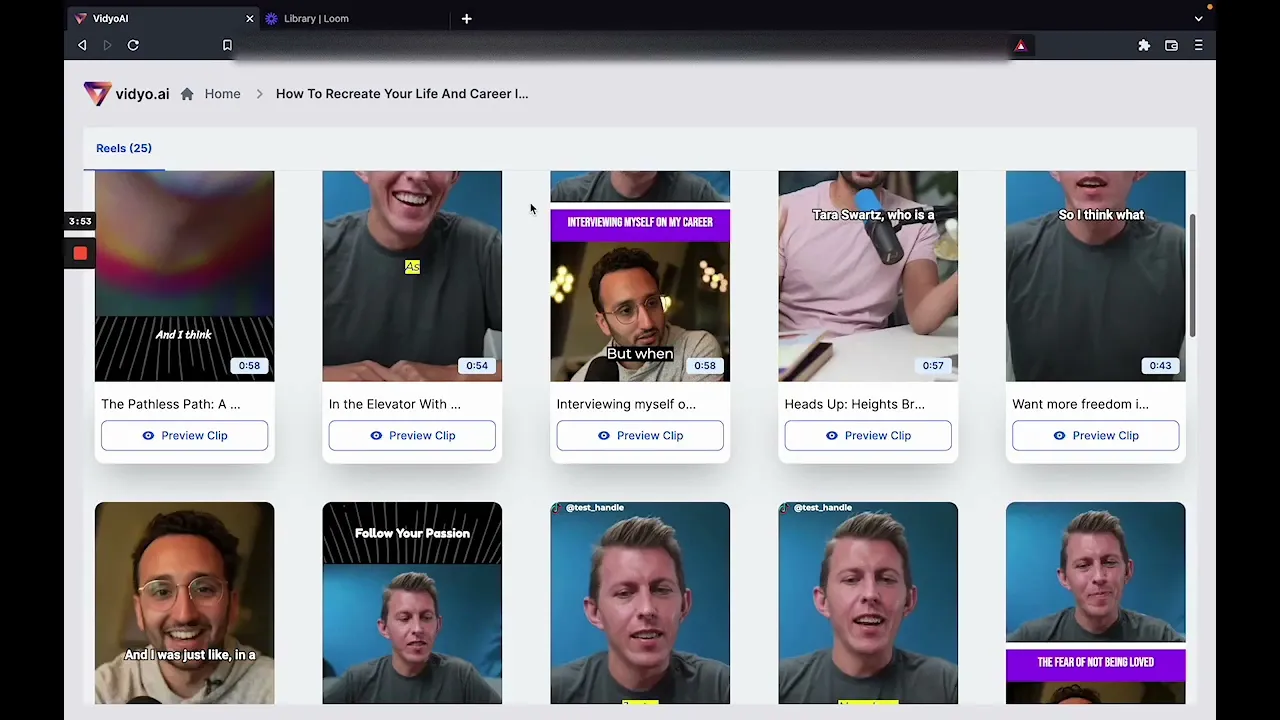Screen dimensions: 1280x720
Task: Preview the Pathless Path clip
Action: tap(184, 435)
